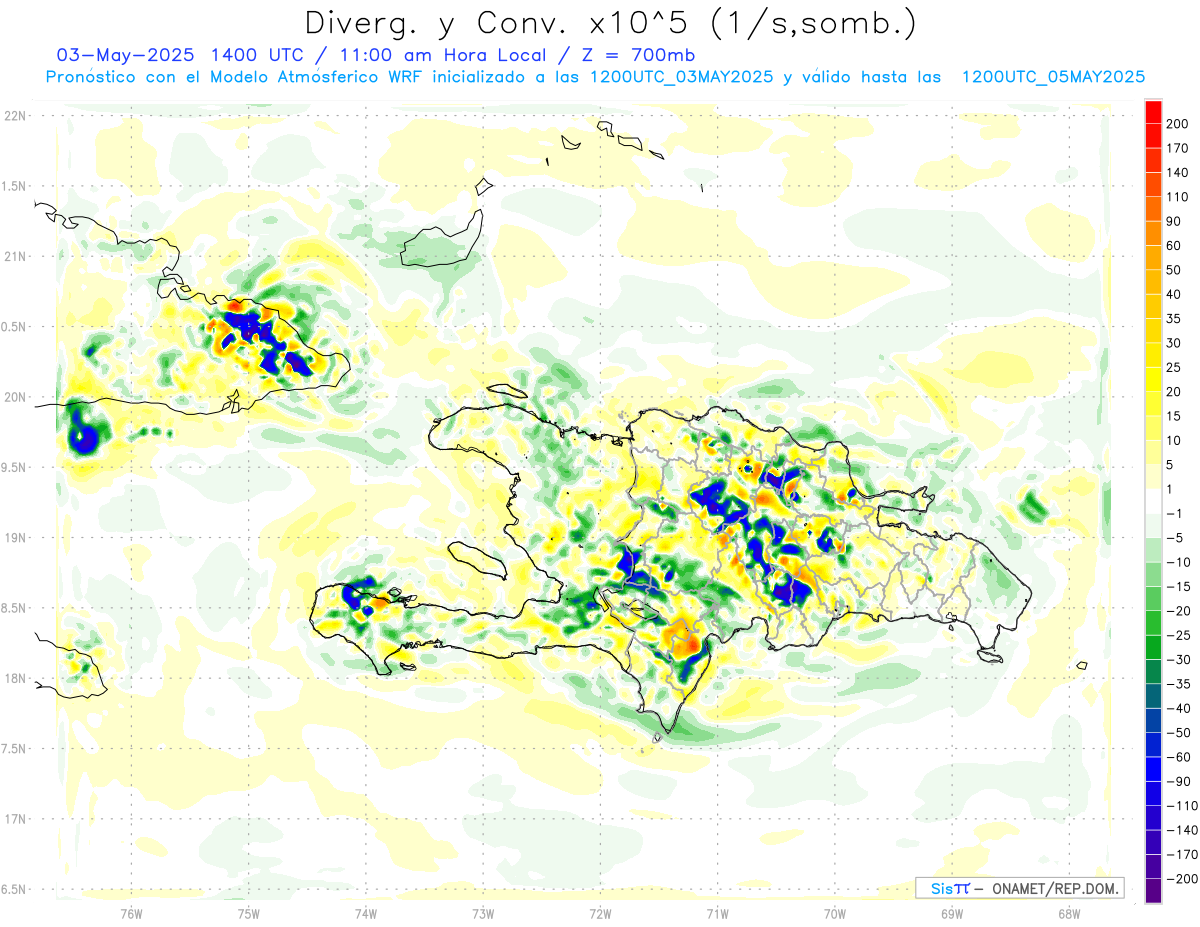Viewport: 1200px width, 927px height.
Task: Click the '-140' colorbar value
Action: 1181,830
